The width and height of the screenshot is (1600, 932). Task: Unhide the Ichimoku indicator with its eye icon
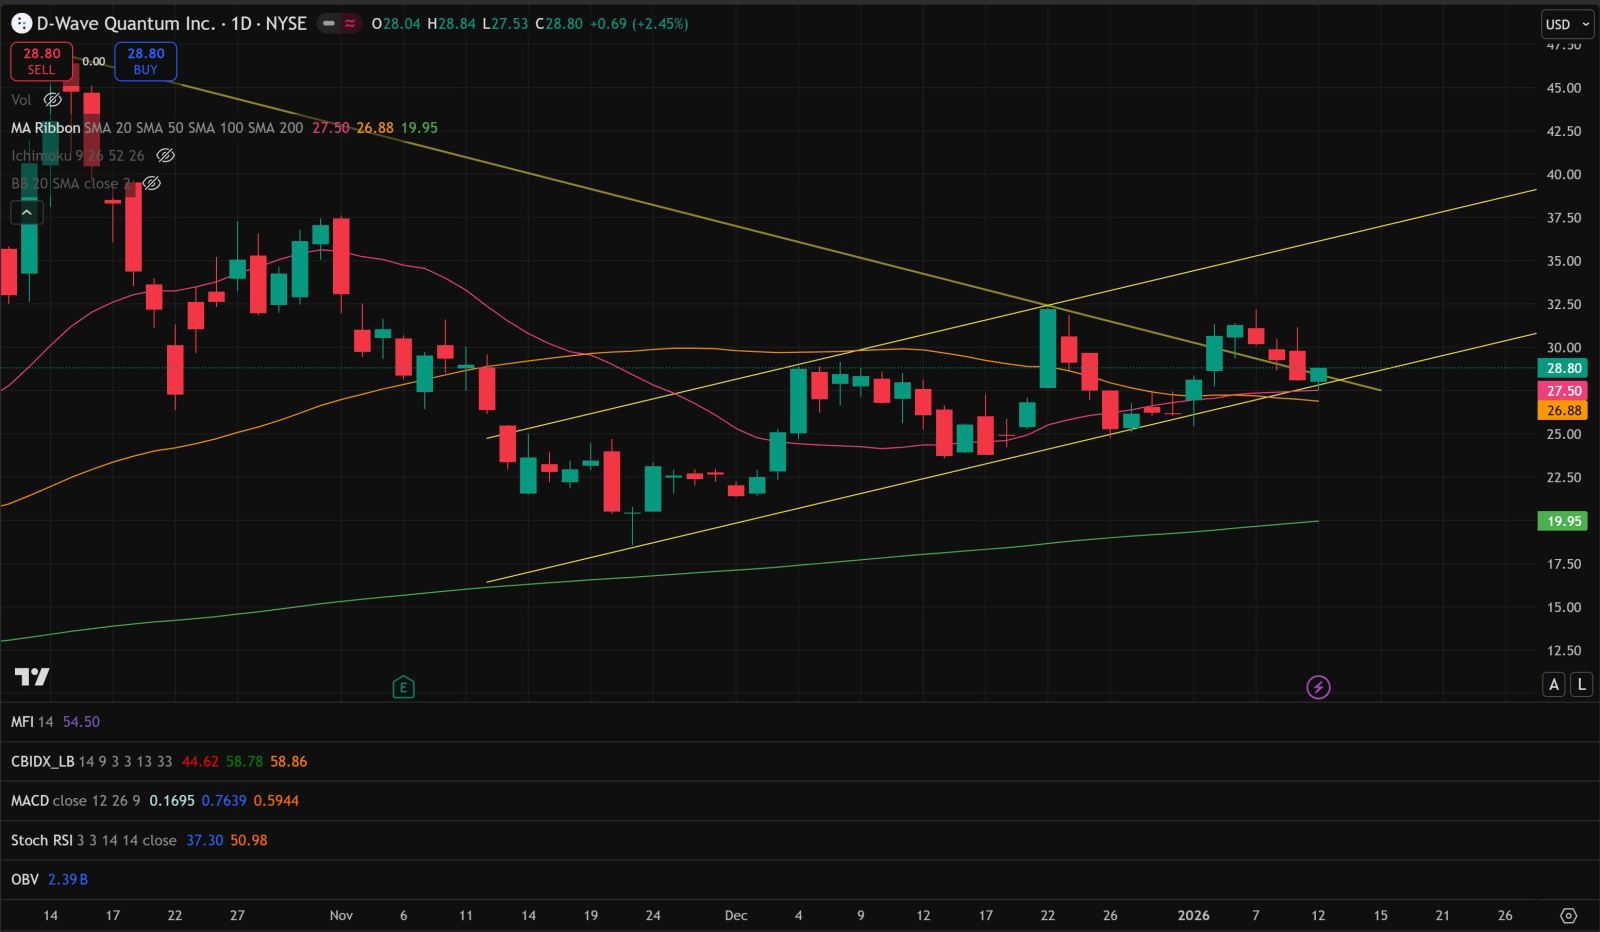tap(166, 156)
